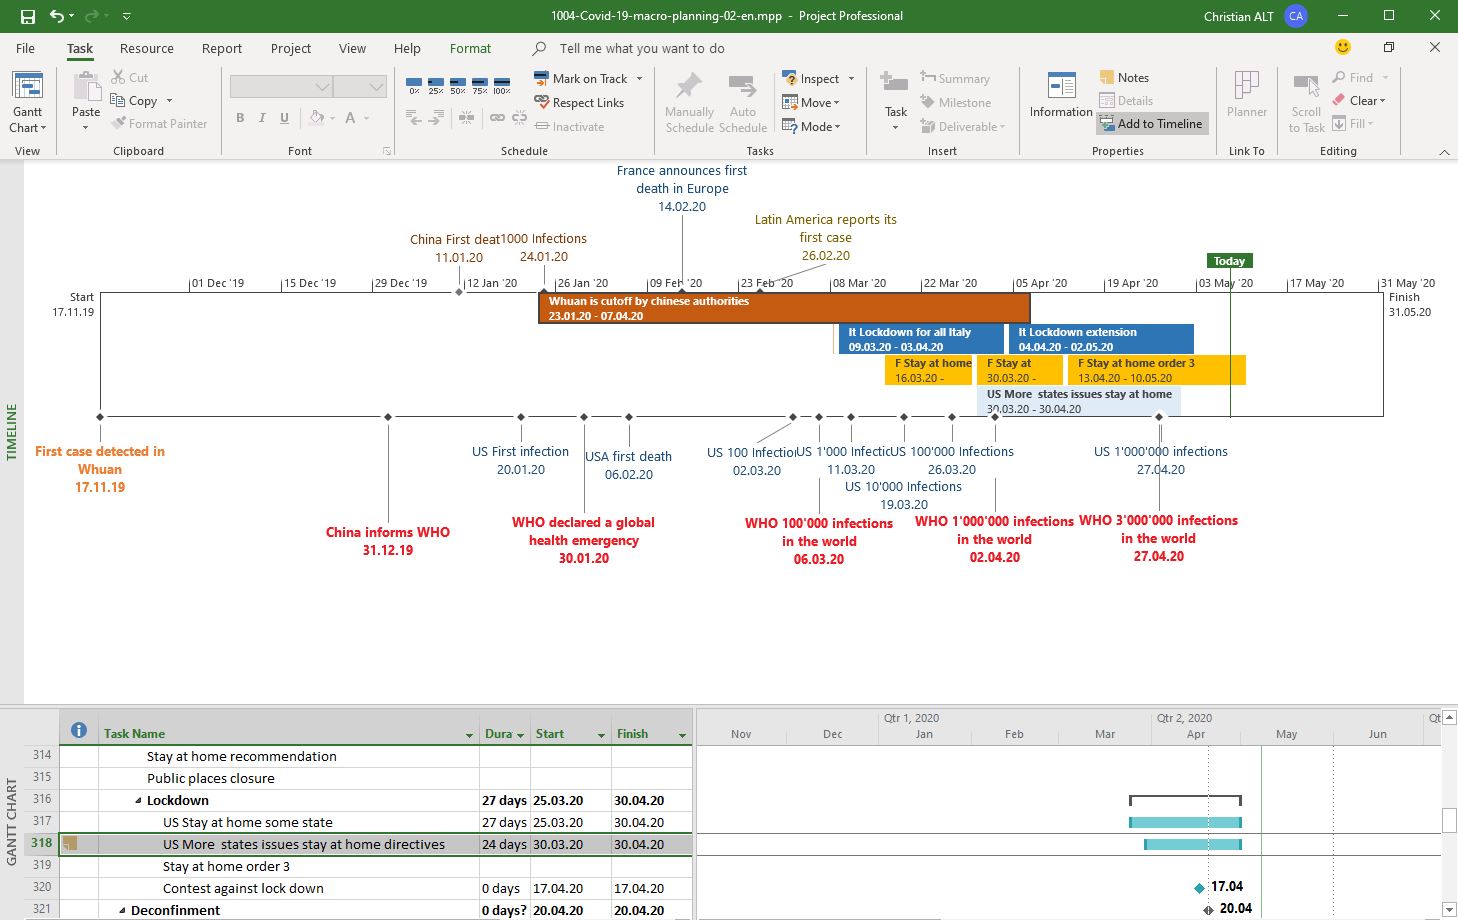Apply italic formatting

(x=262, y=118)
